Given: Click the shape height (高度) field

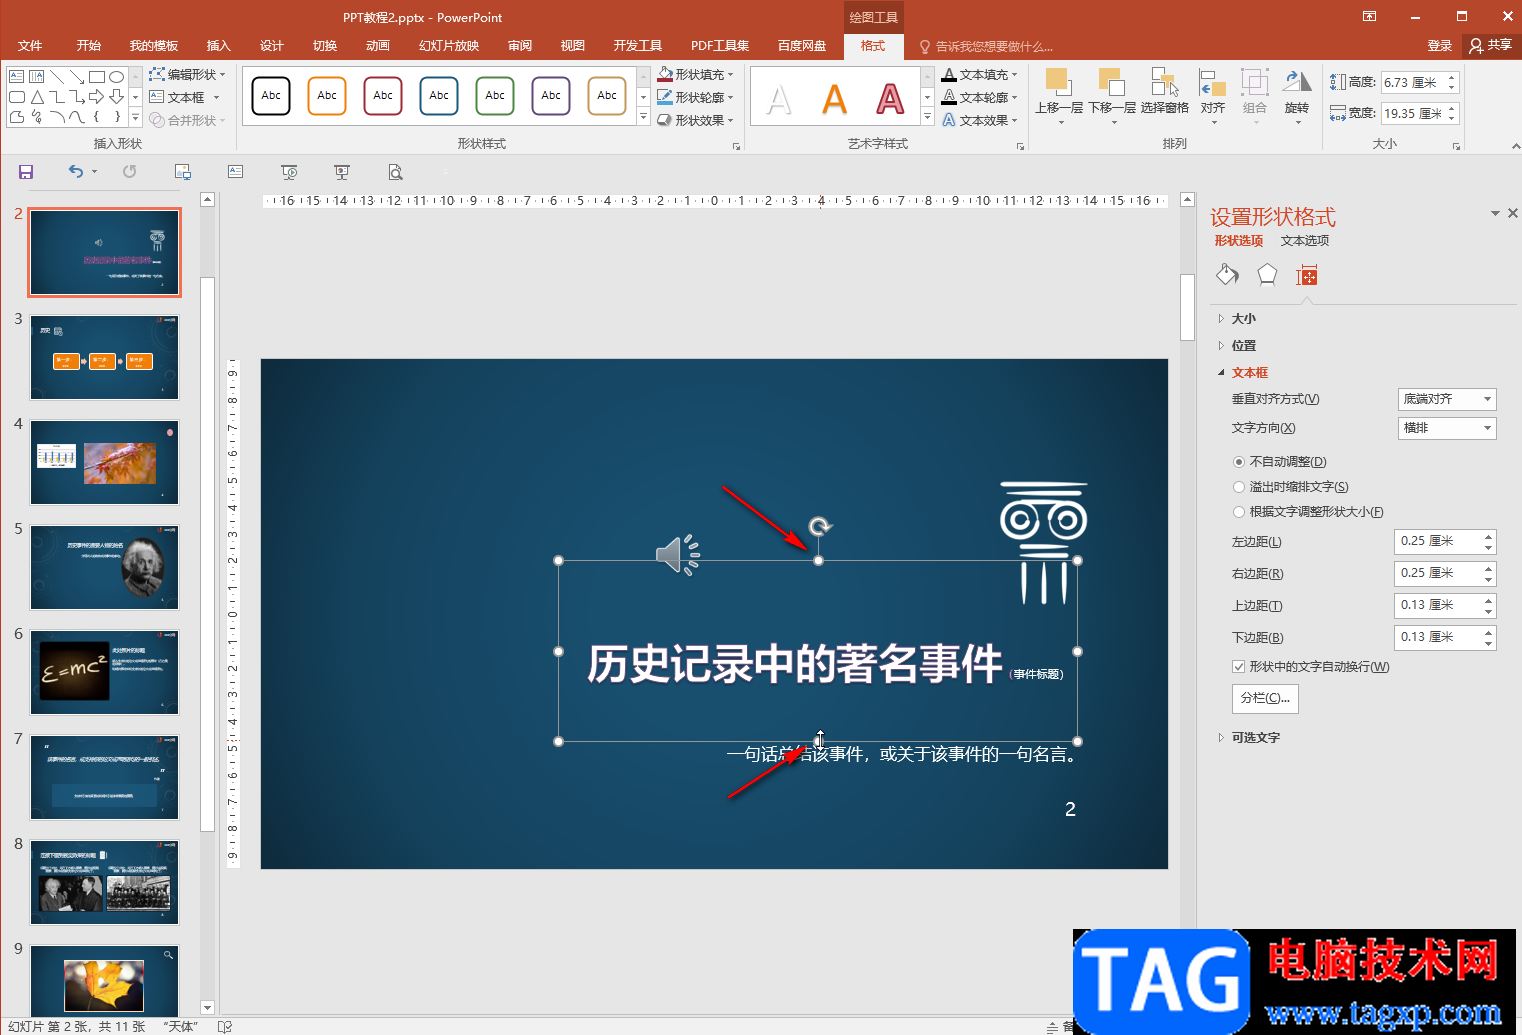Looking at the screenshot, I should tap(1412, 83).
